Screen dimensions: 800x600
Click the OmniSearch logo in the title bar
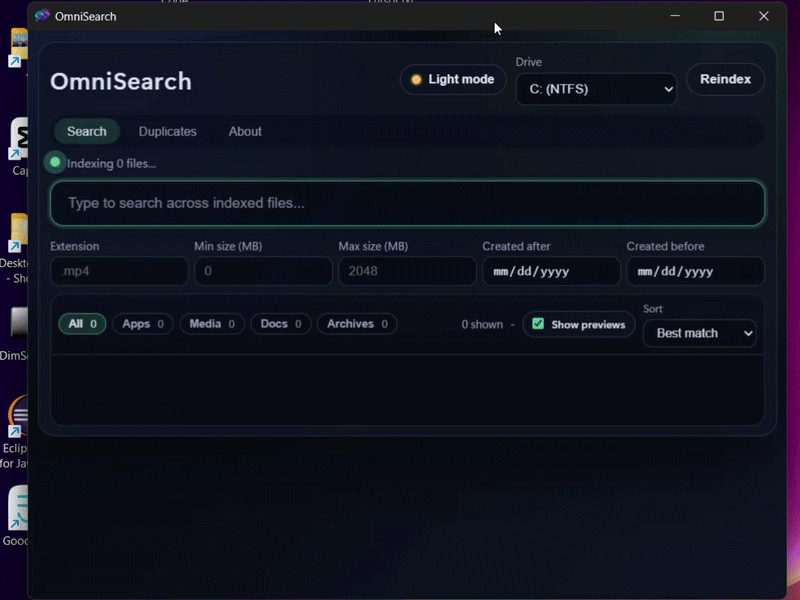pos(42,16)
